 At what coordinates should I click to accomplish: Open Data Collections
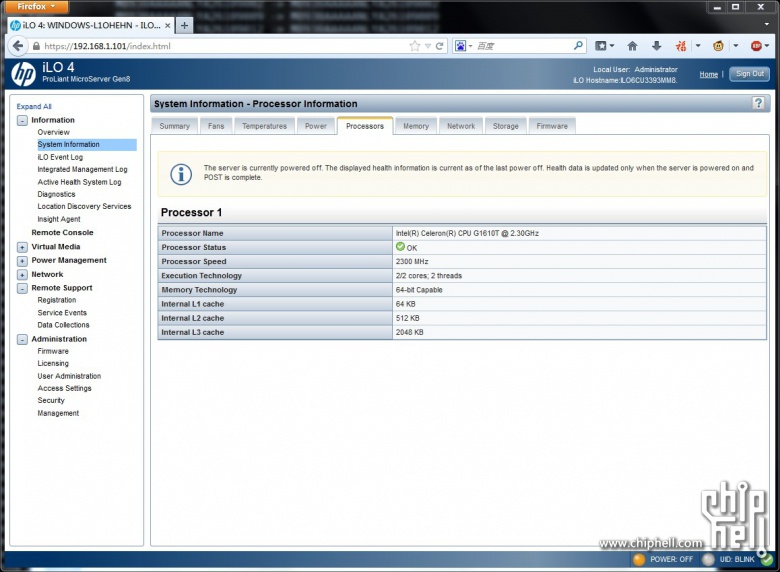pos(64,325)
